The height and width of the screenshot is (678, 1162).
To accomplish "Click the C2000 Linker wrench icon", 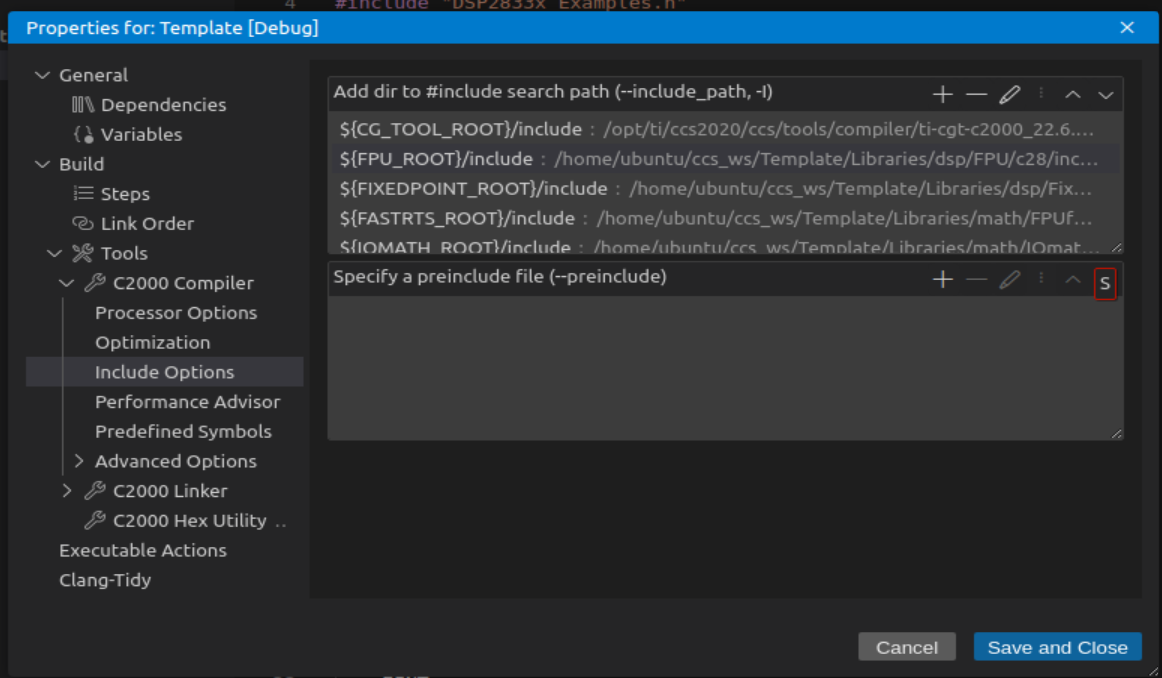I will (x=95, y=491).
